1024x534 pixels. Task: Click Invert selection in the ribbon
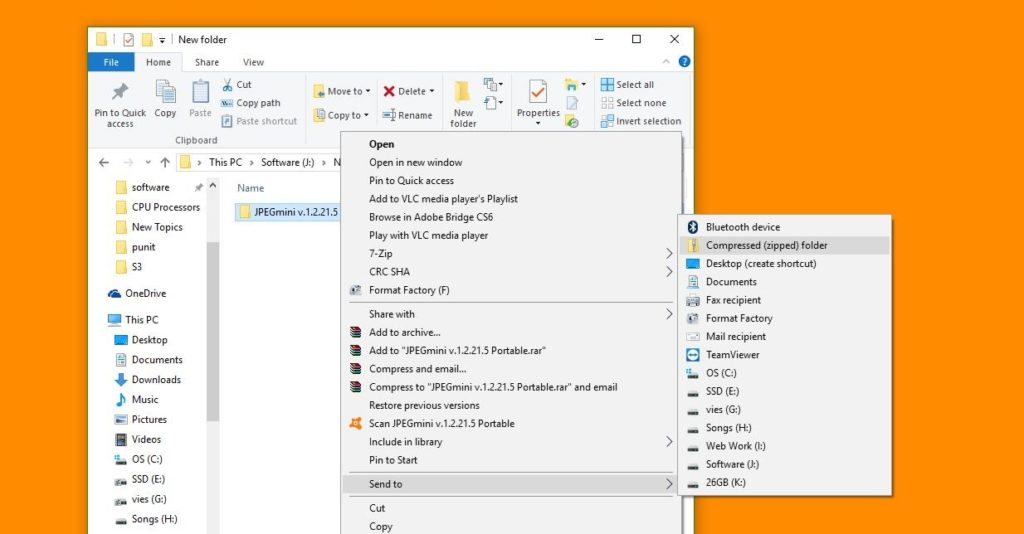click(x=647, y=121)
